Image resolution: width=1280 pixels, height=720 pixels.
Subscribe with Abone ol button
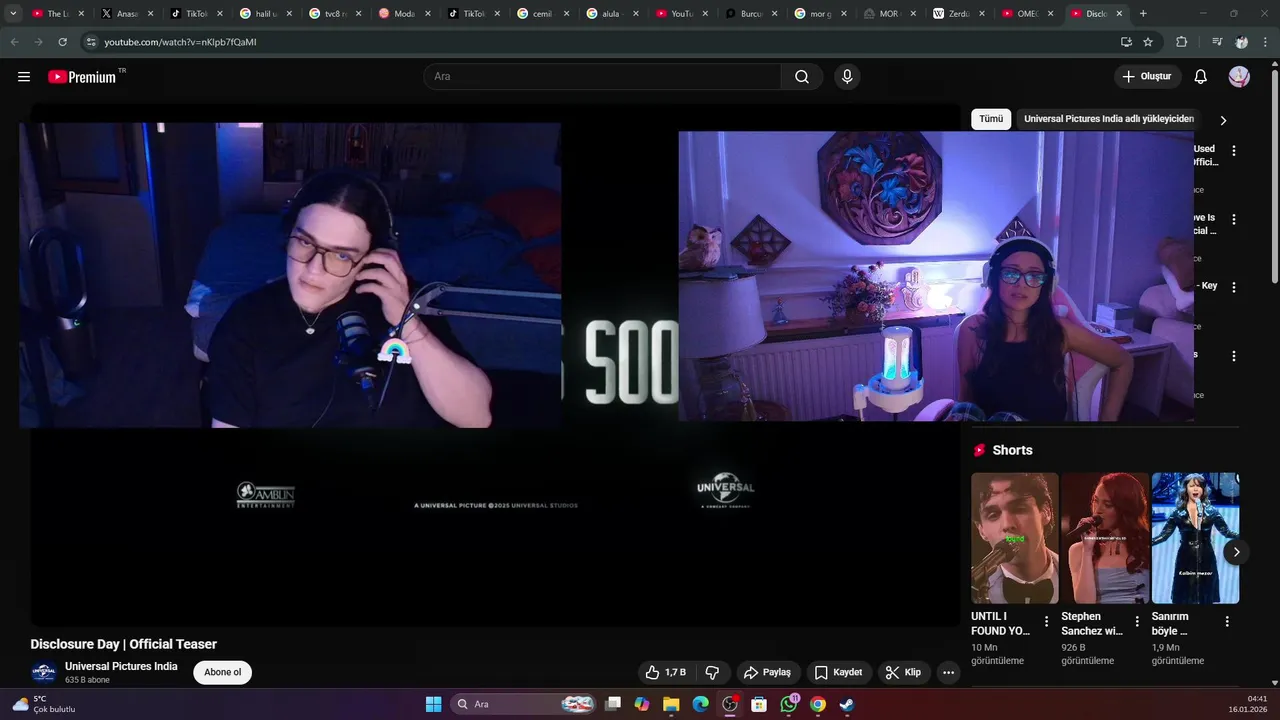coord(222,672)
